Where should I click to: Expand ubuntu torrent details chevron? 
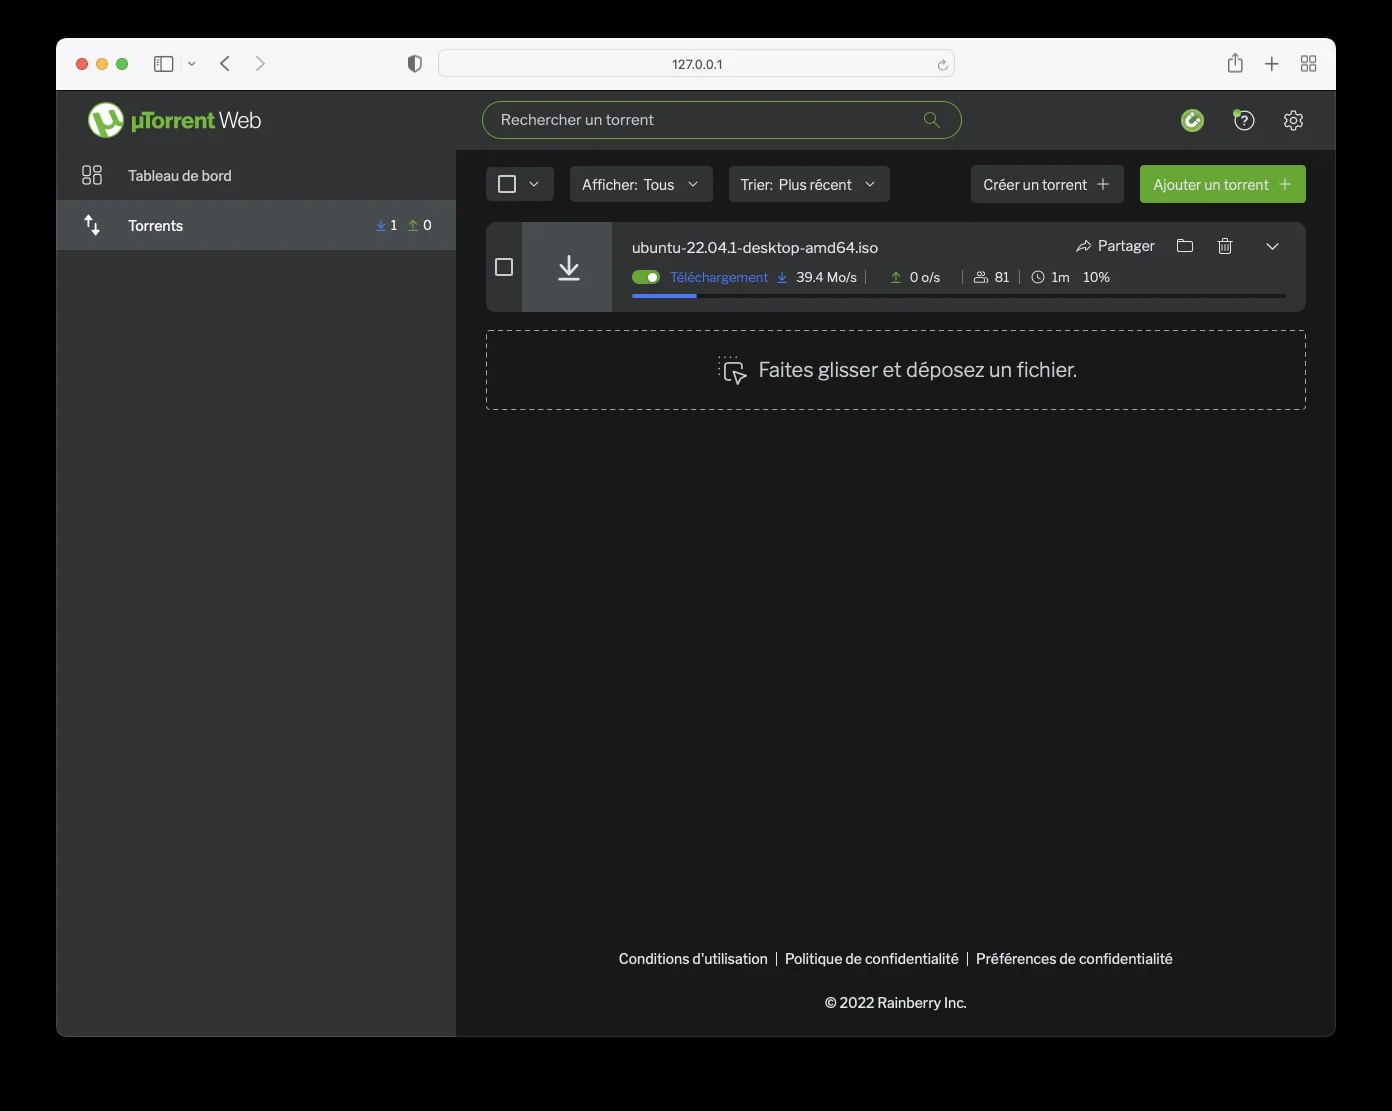coord(1272,246)
